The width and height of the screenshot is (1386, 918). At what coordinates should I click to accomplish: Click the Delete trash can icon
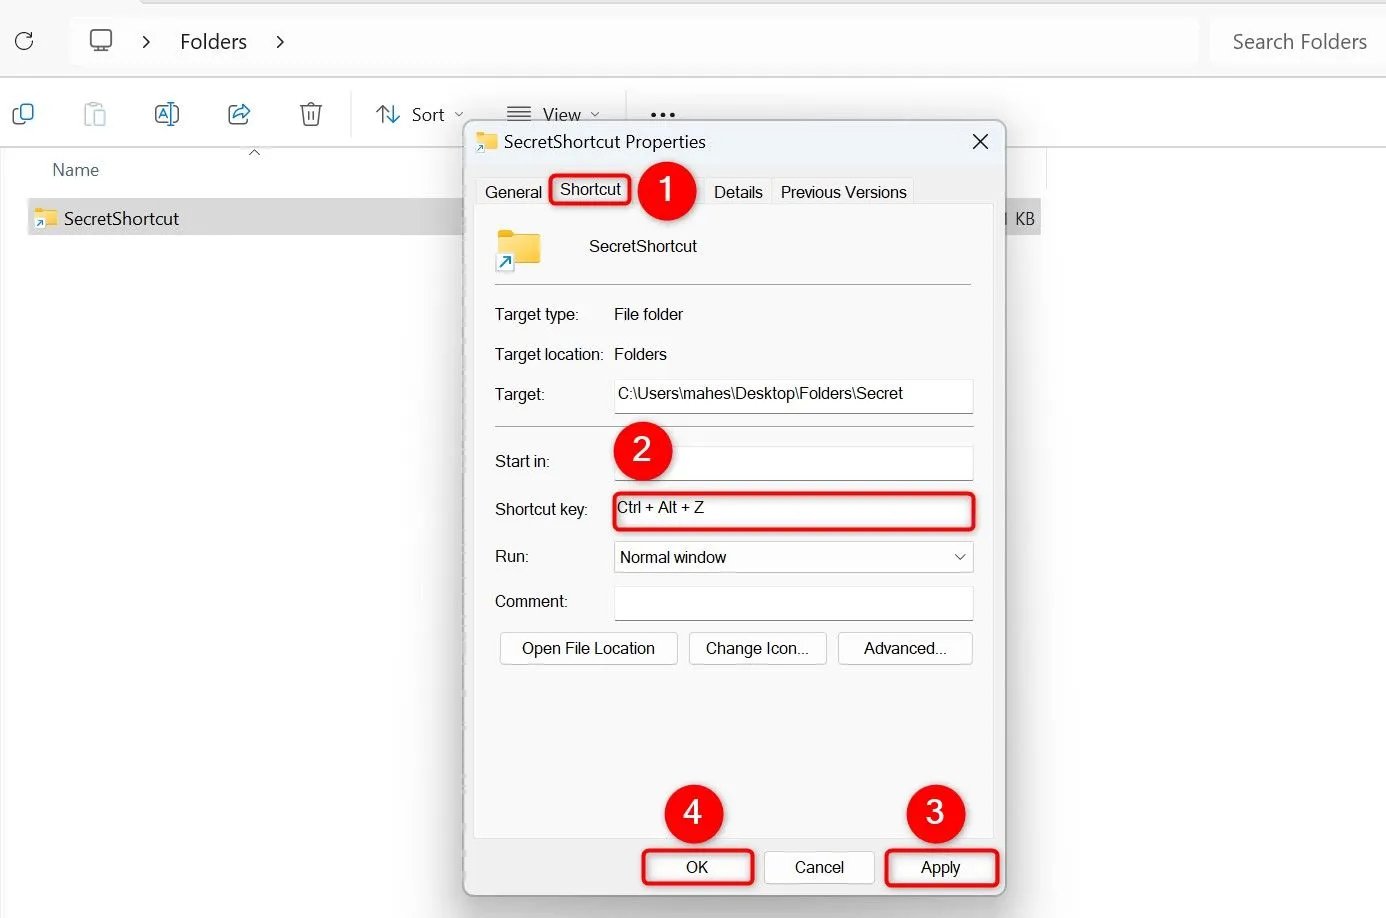311,114
